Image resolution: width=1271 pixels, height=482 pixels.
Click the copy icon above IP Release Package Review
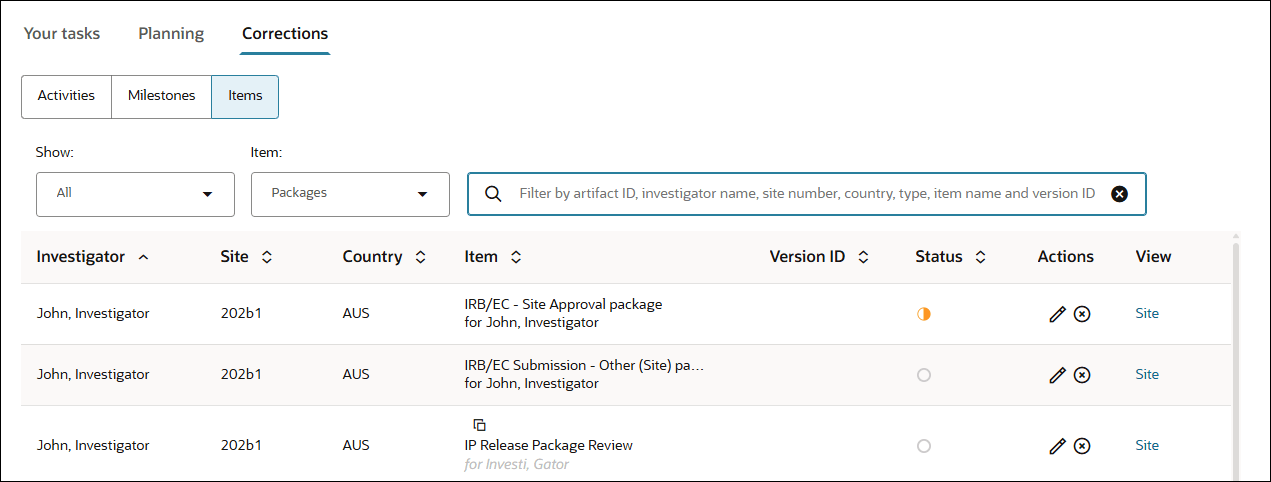coord(480,425)
